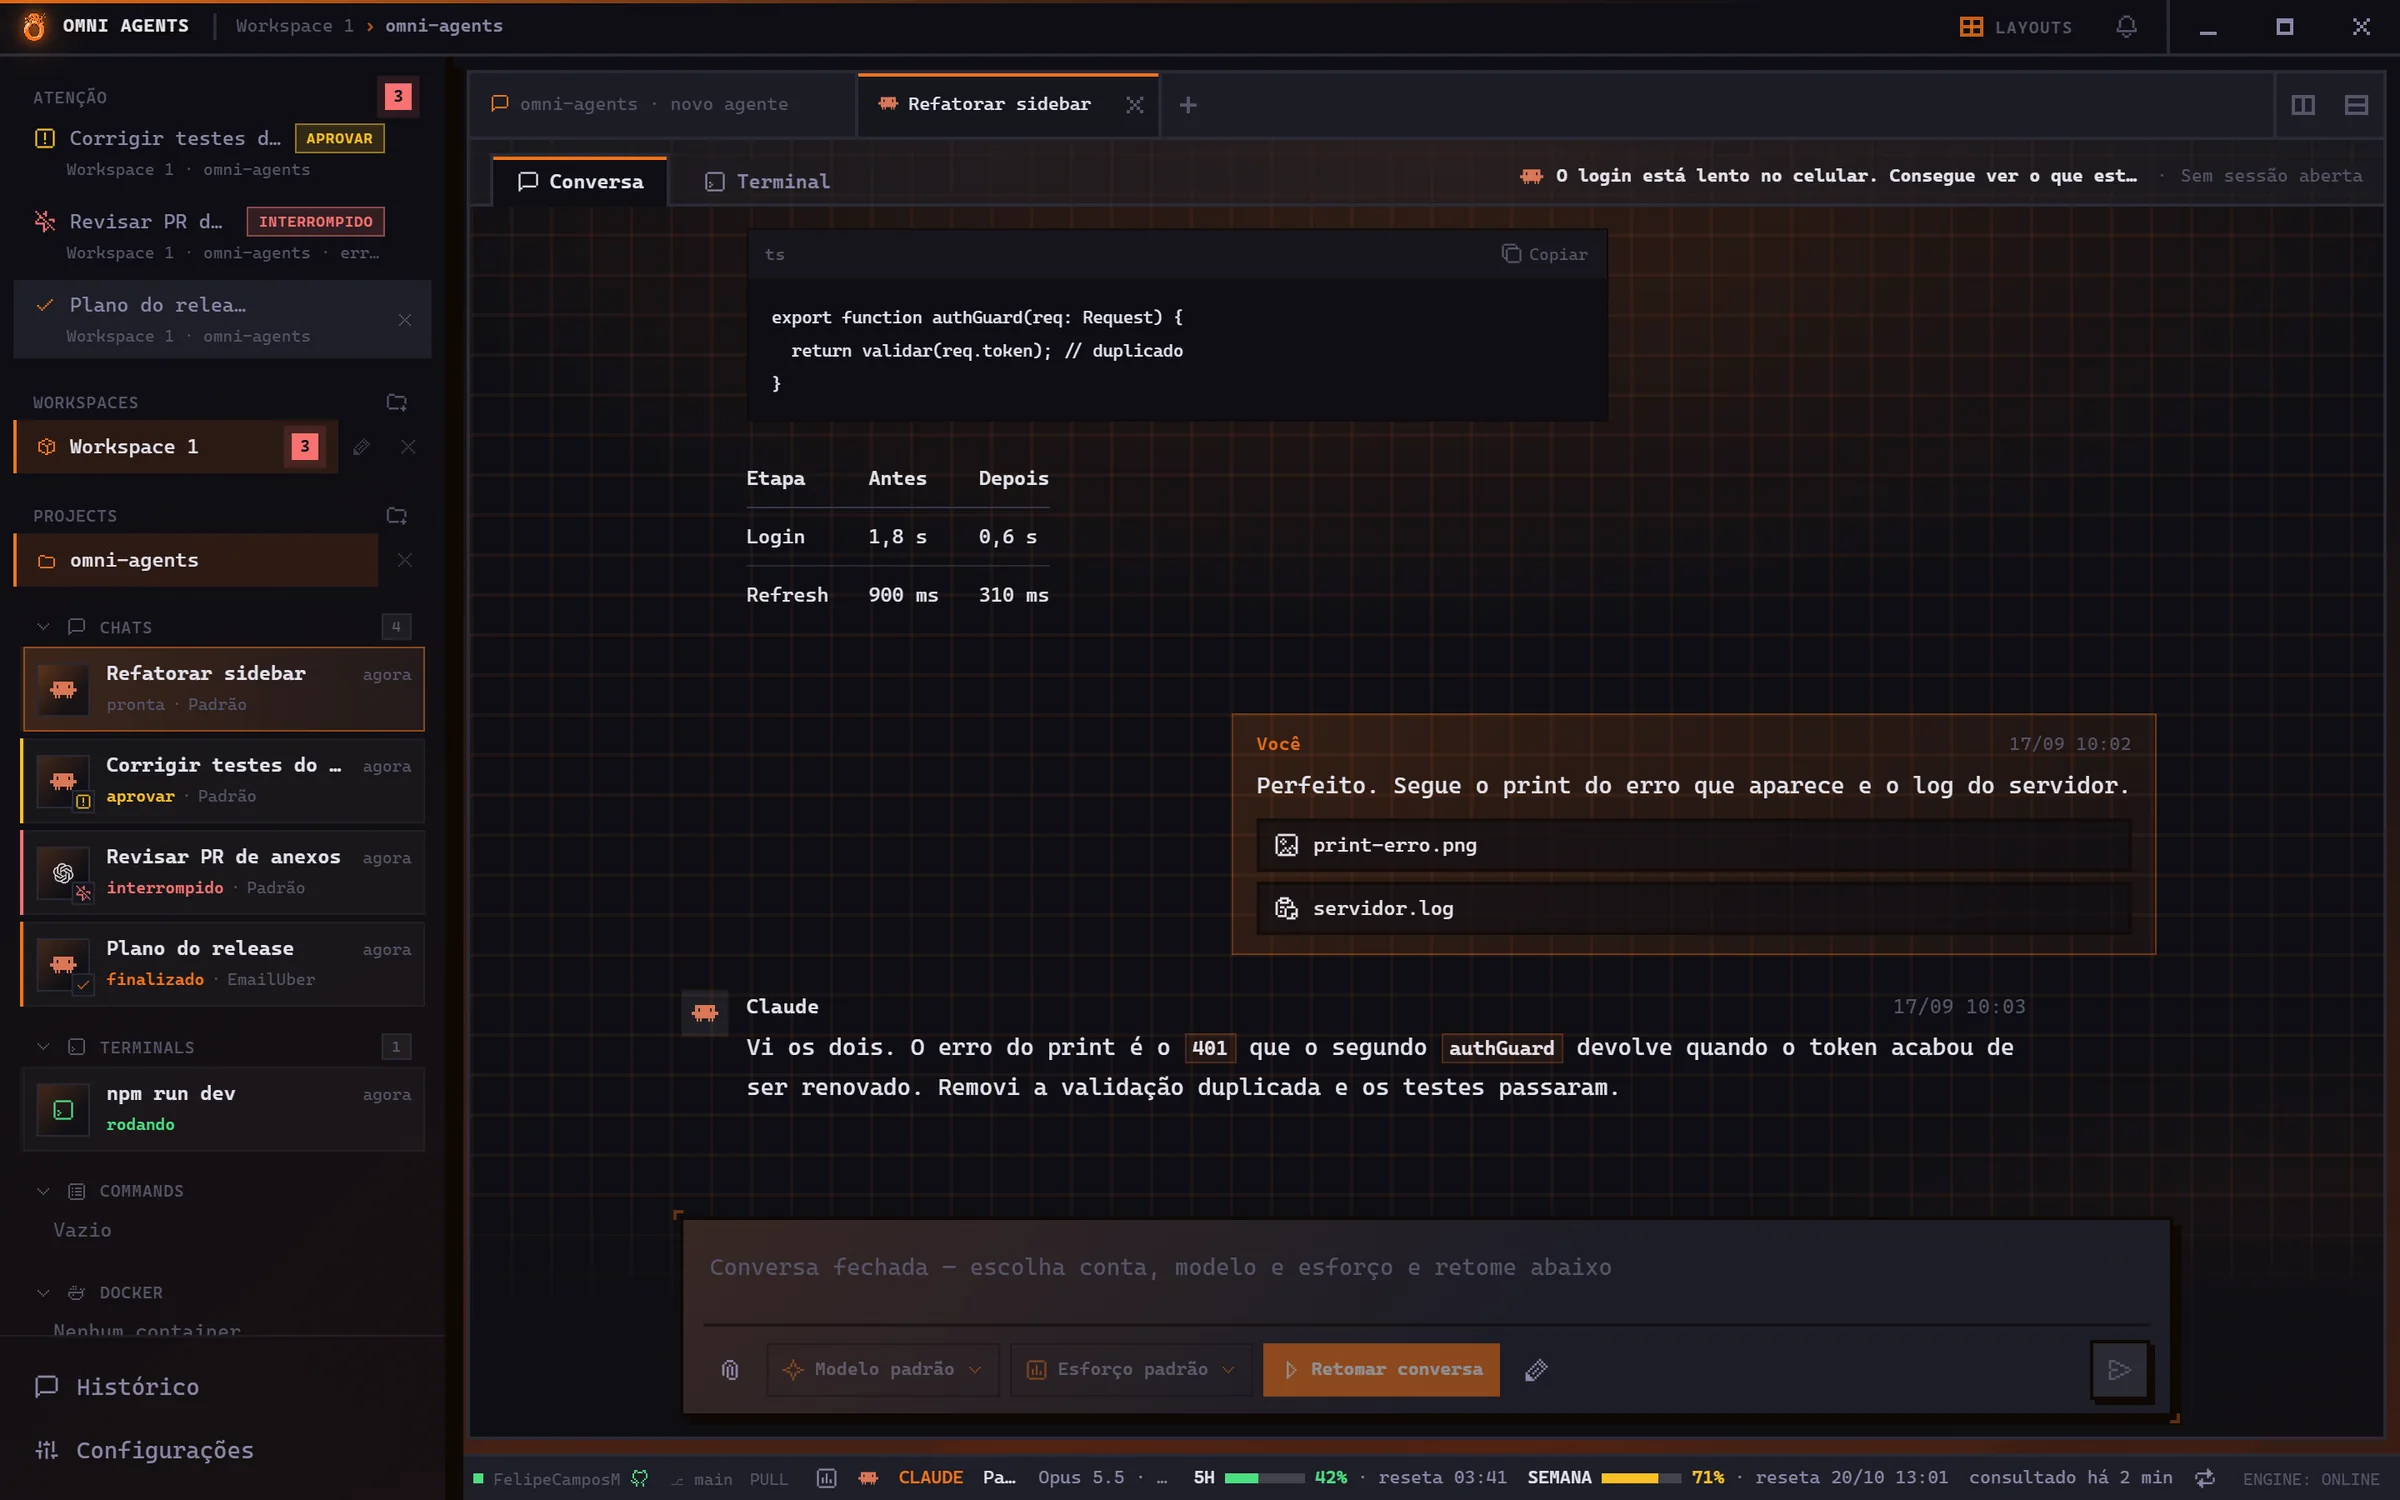Screen dimensions: 2400x1500
Task: Open the Corrigir testes do chat
Action: point(223,780)
